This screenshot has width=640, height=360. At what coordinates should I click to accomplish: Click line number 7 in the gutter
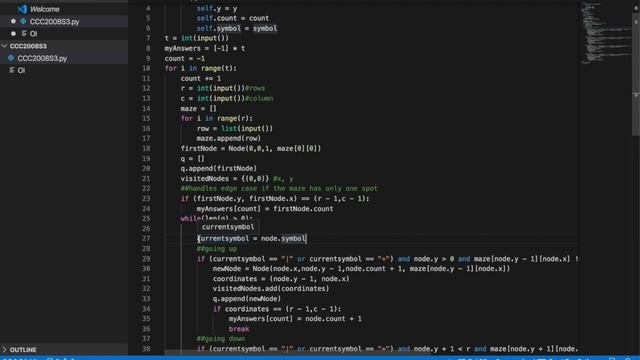(x=148, y=38)
